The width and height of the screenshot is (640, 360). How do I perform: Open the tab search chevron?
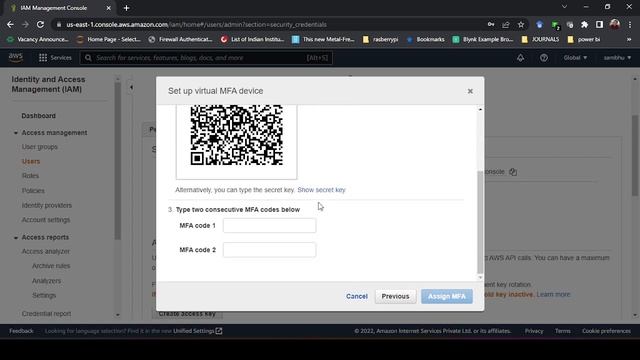click(564, 7)
